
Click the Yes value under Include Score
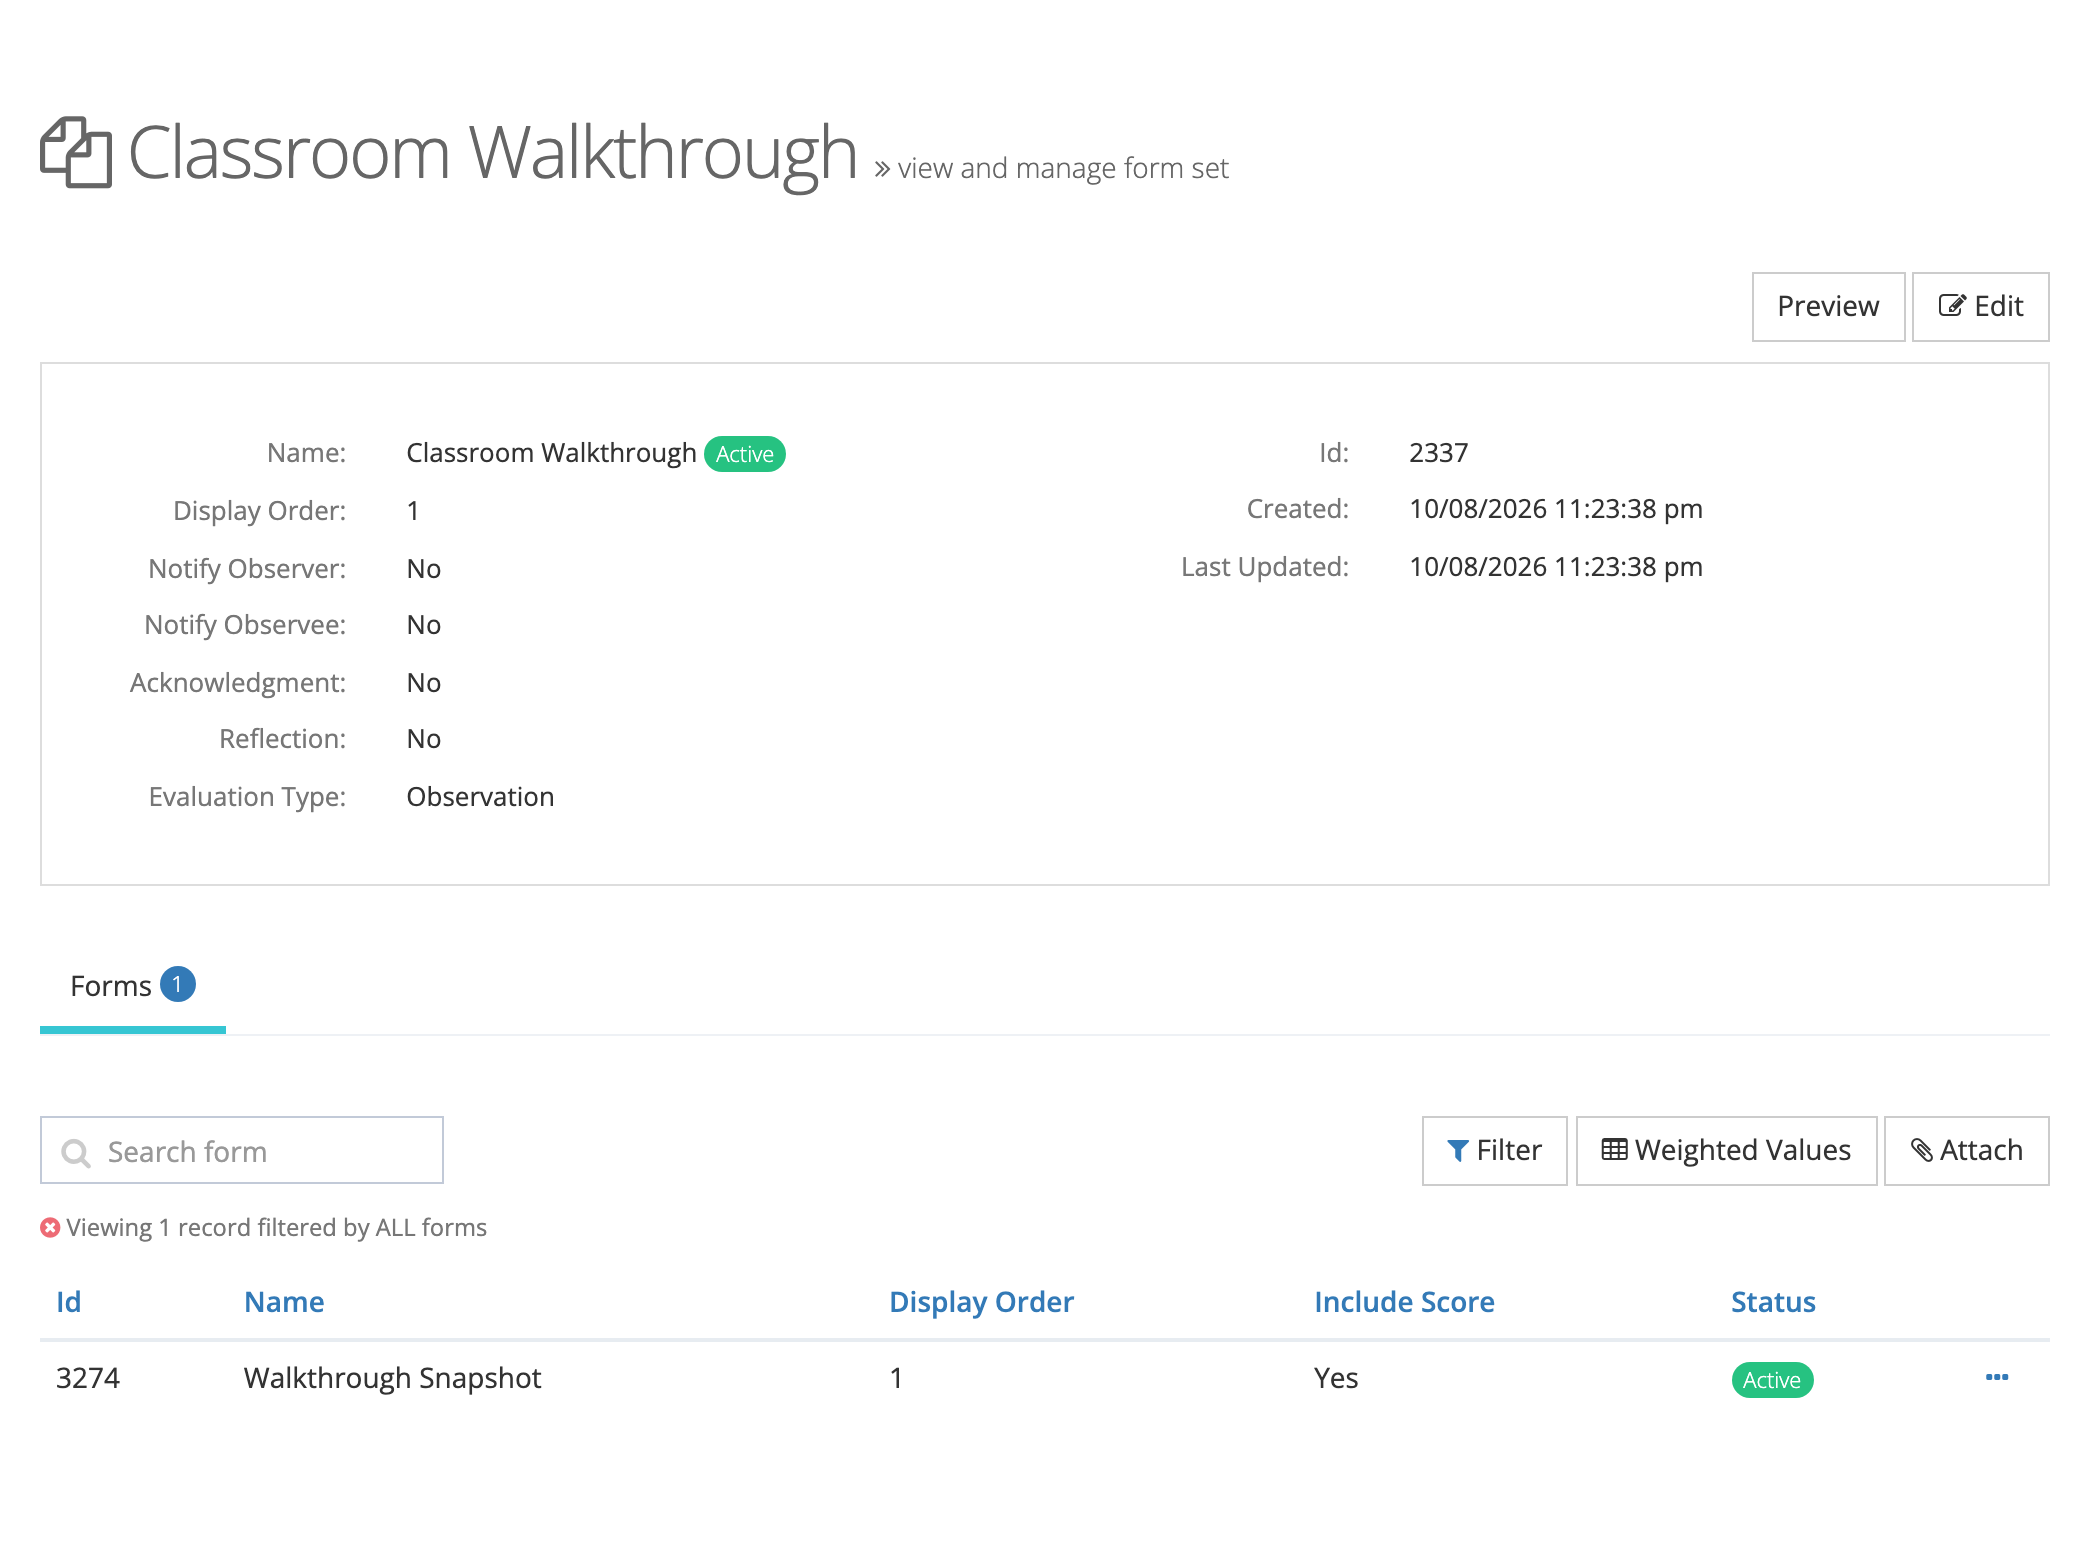coord(1336,1378)
